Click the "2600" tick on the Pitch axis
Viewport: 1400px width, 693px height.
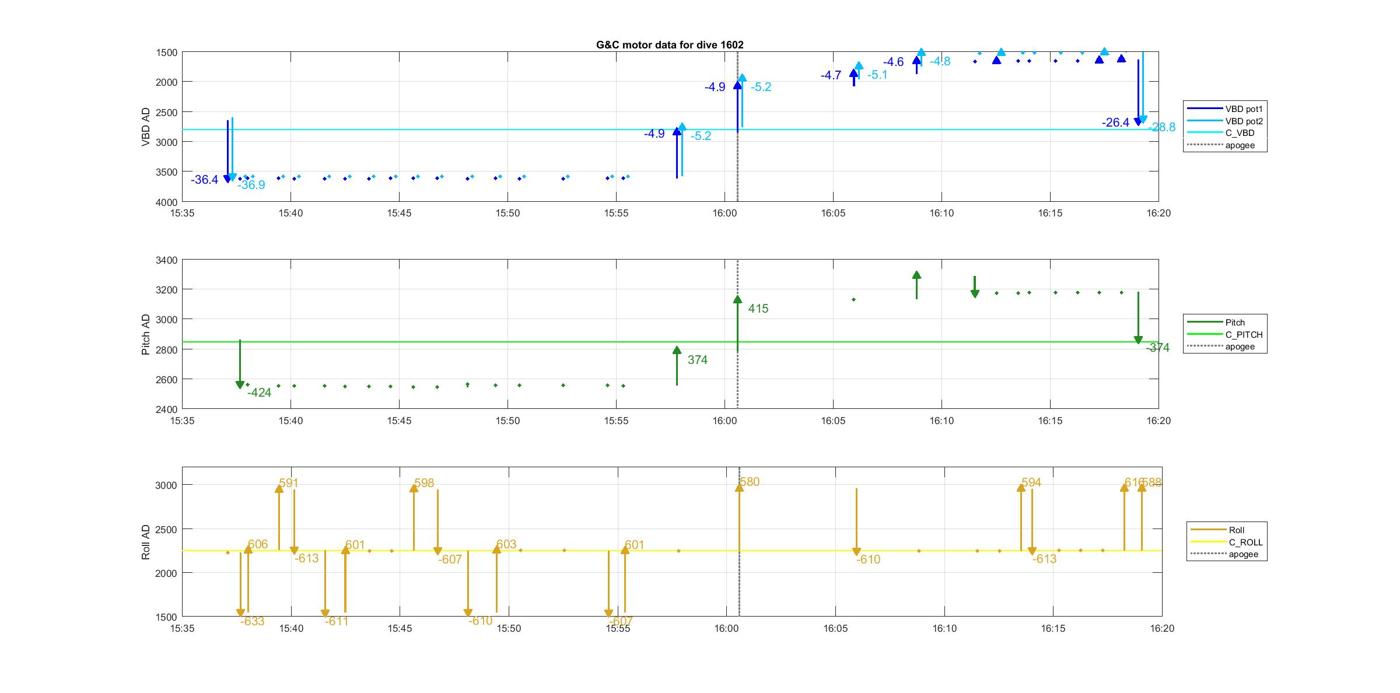[x=167, y=380]
